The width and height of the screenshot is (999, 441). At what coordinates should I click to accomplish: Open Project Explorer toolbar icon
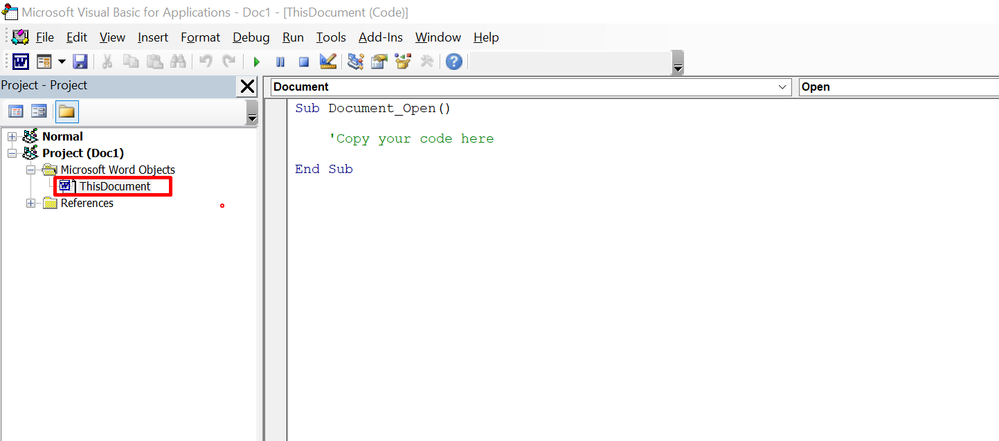click(356, 62)
